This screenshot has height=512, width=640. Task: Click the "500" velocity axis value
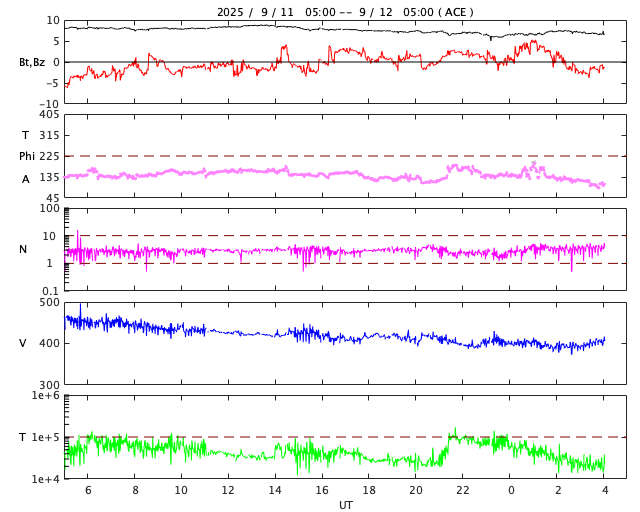click(49, 303)
